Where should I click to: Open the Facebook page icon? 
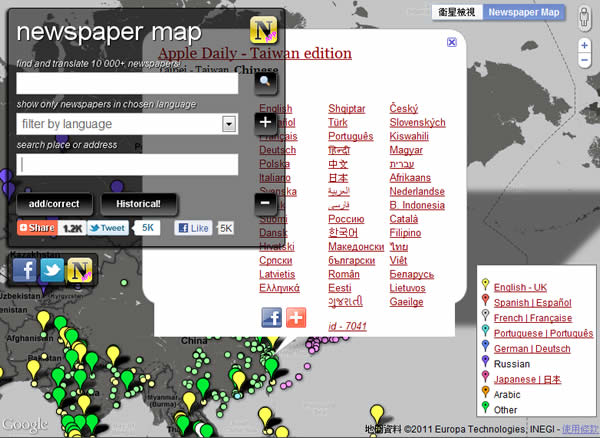24,270
